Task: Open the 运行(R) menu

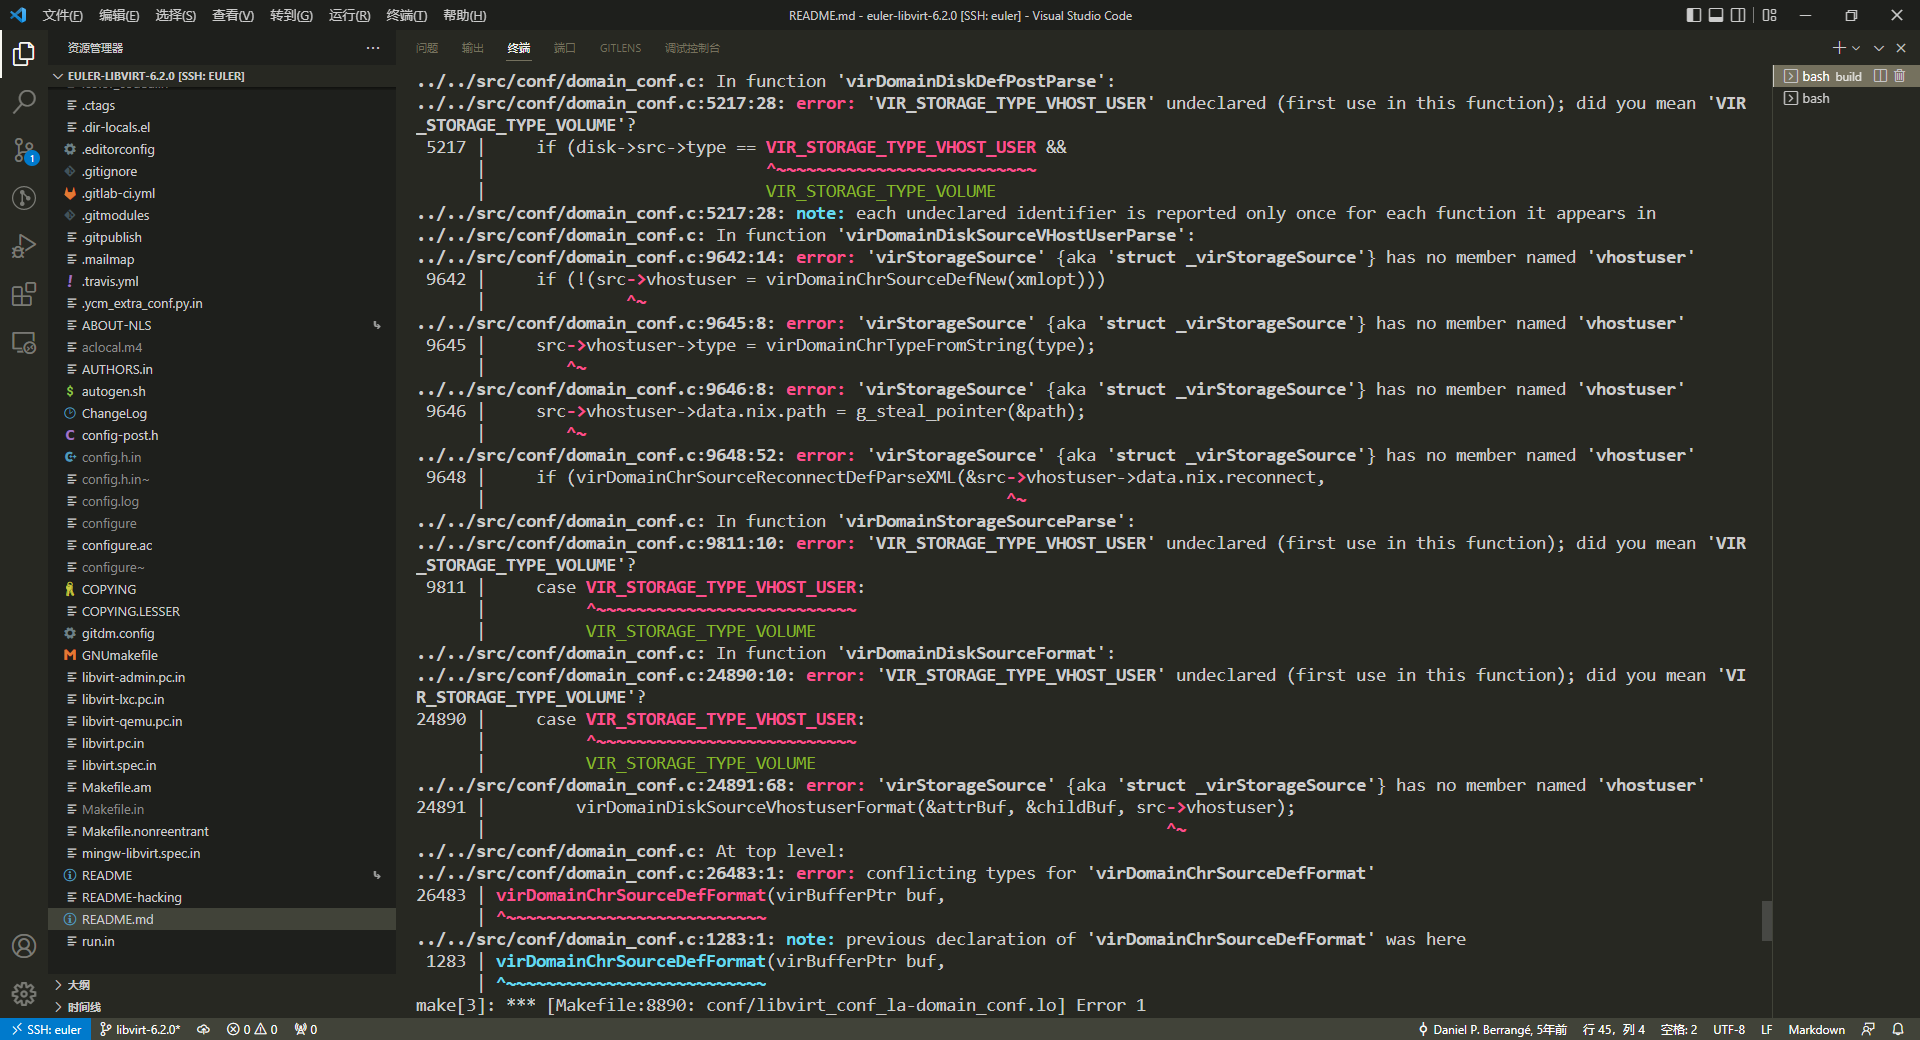Action: point(349,15)
